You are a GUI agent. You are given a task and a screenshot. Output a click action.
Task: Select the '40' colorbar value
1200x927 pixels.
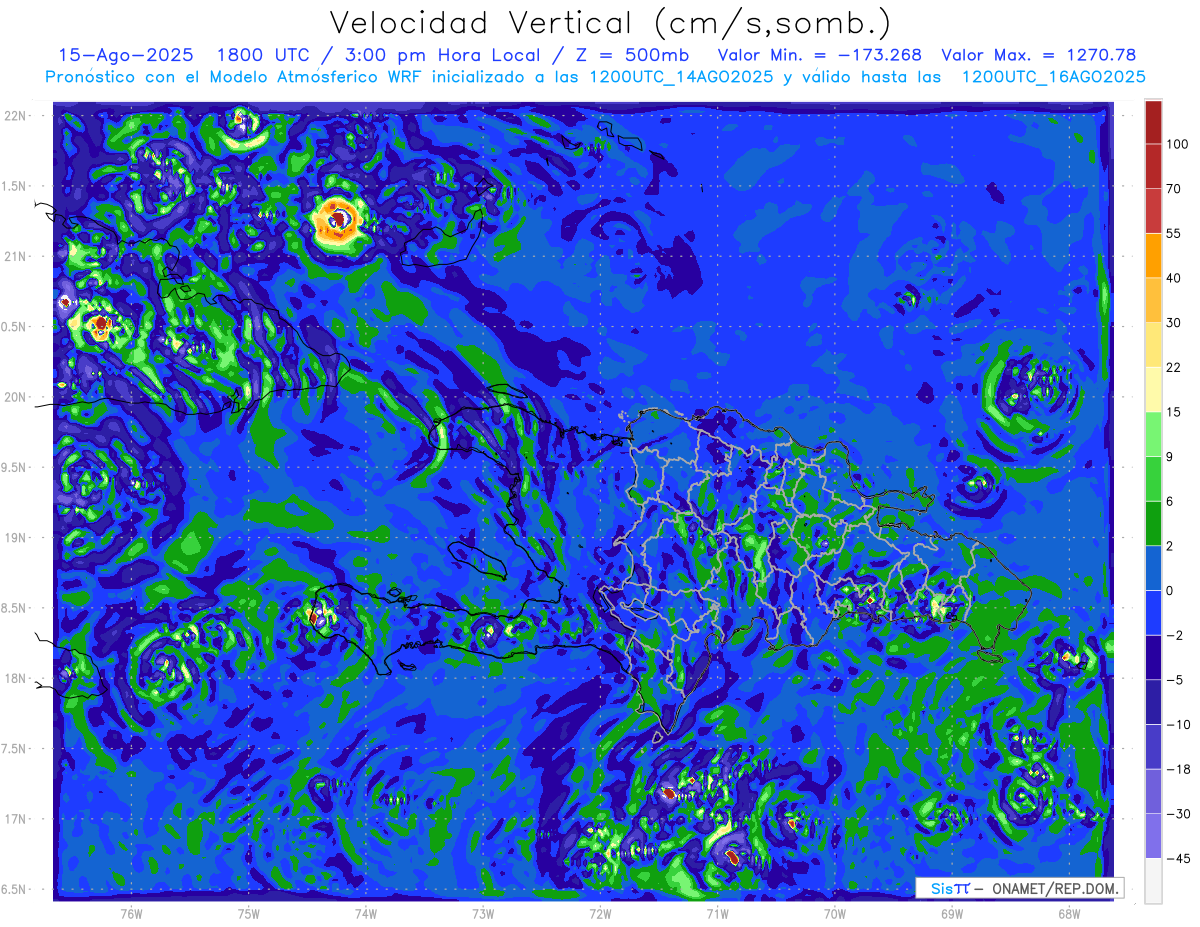pyautogui.click(x=1175, y=278)
